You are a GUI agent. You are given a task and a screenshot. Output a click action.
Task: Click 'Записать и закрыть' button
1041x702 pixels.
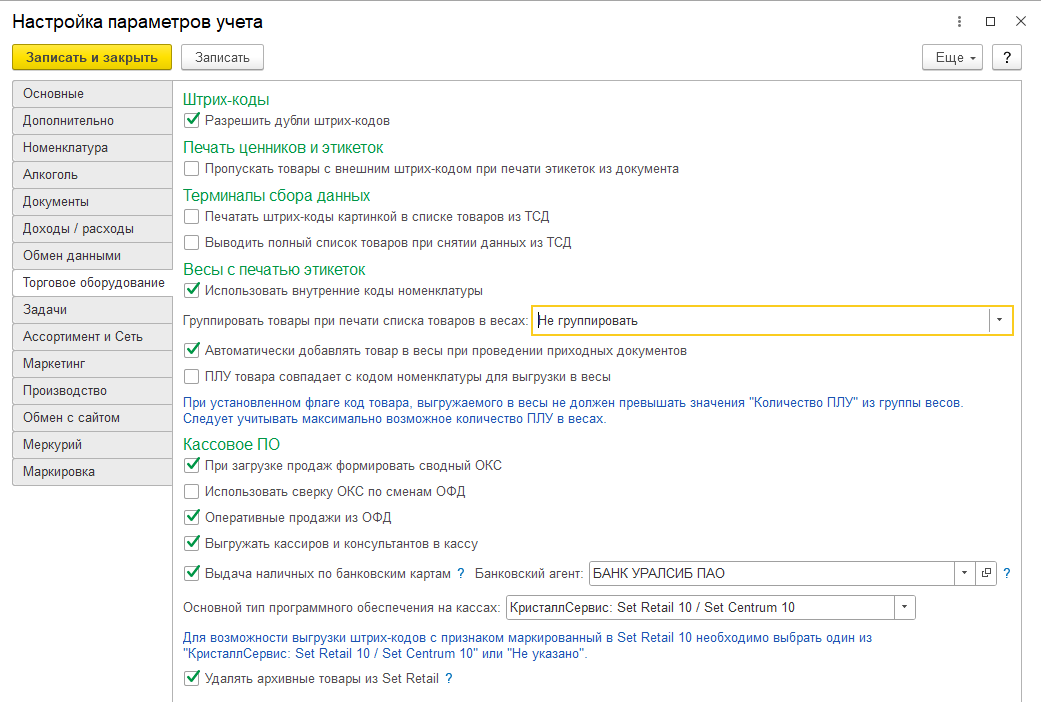pos(92,57)
